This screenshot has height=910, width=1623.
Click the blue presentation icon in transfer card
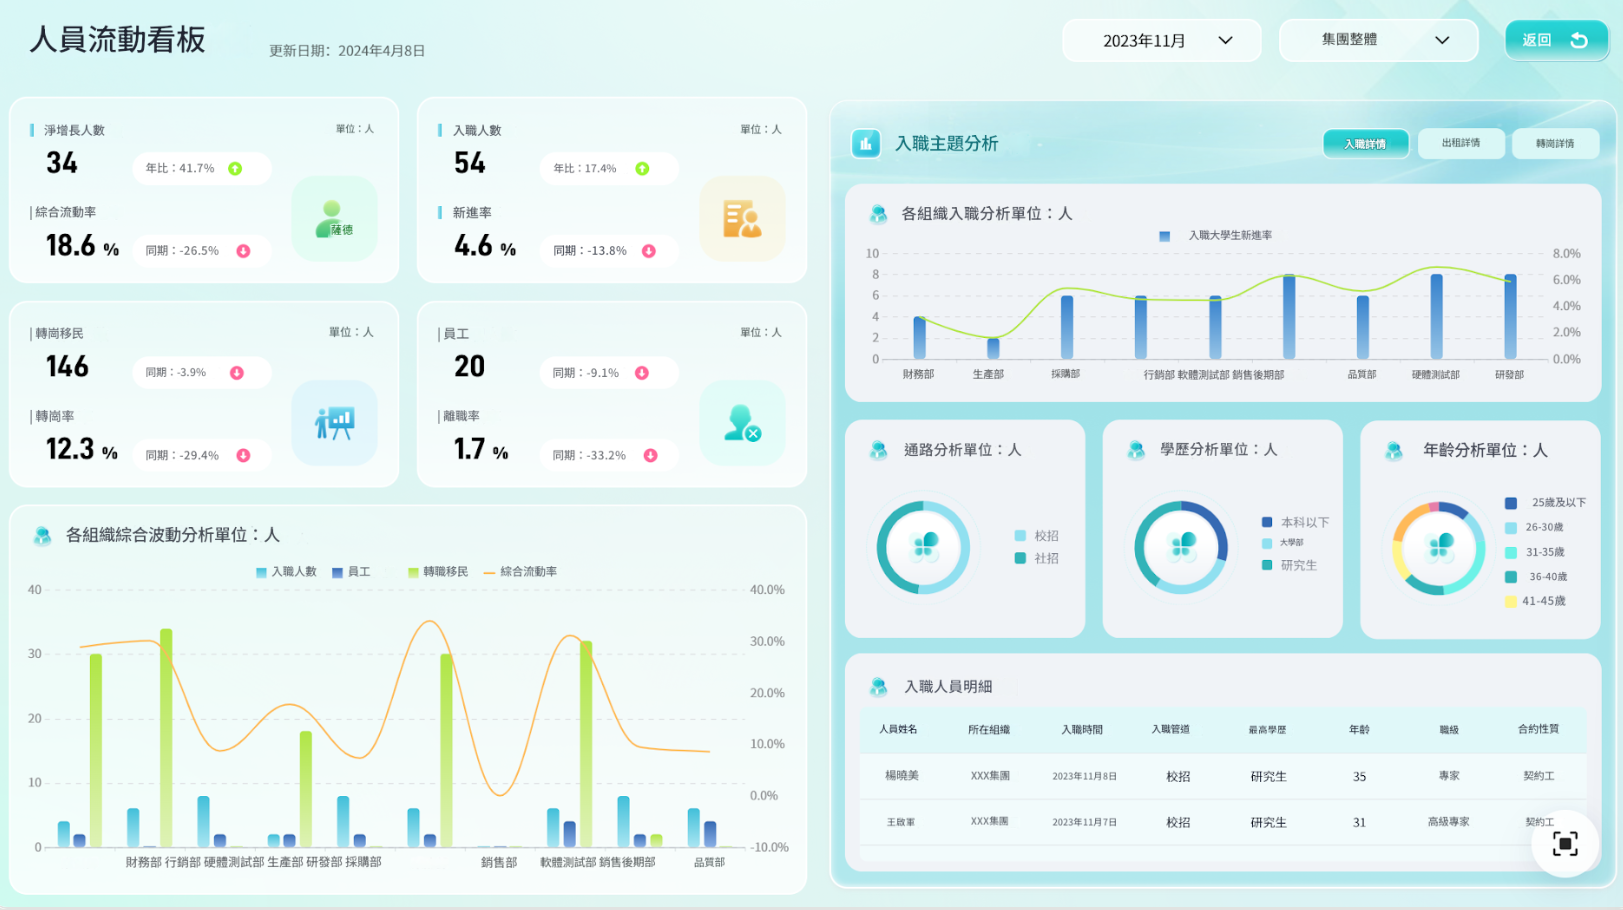point(334,423)
